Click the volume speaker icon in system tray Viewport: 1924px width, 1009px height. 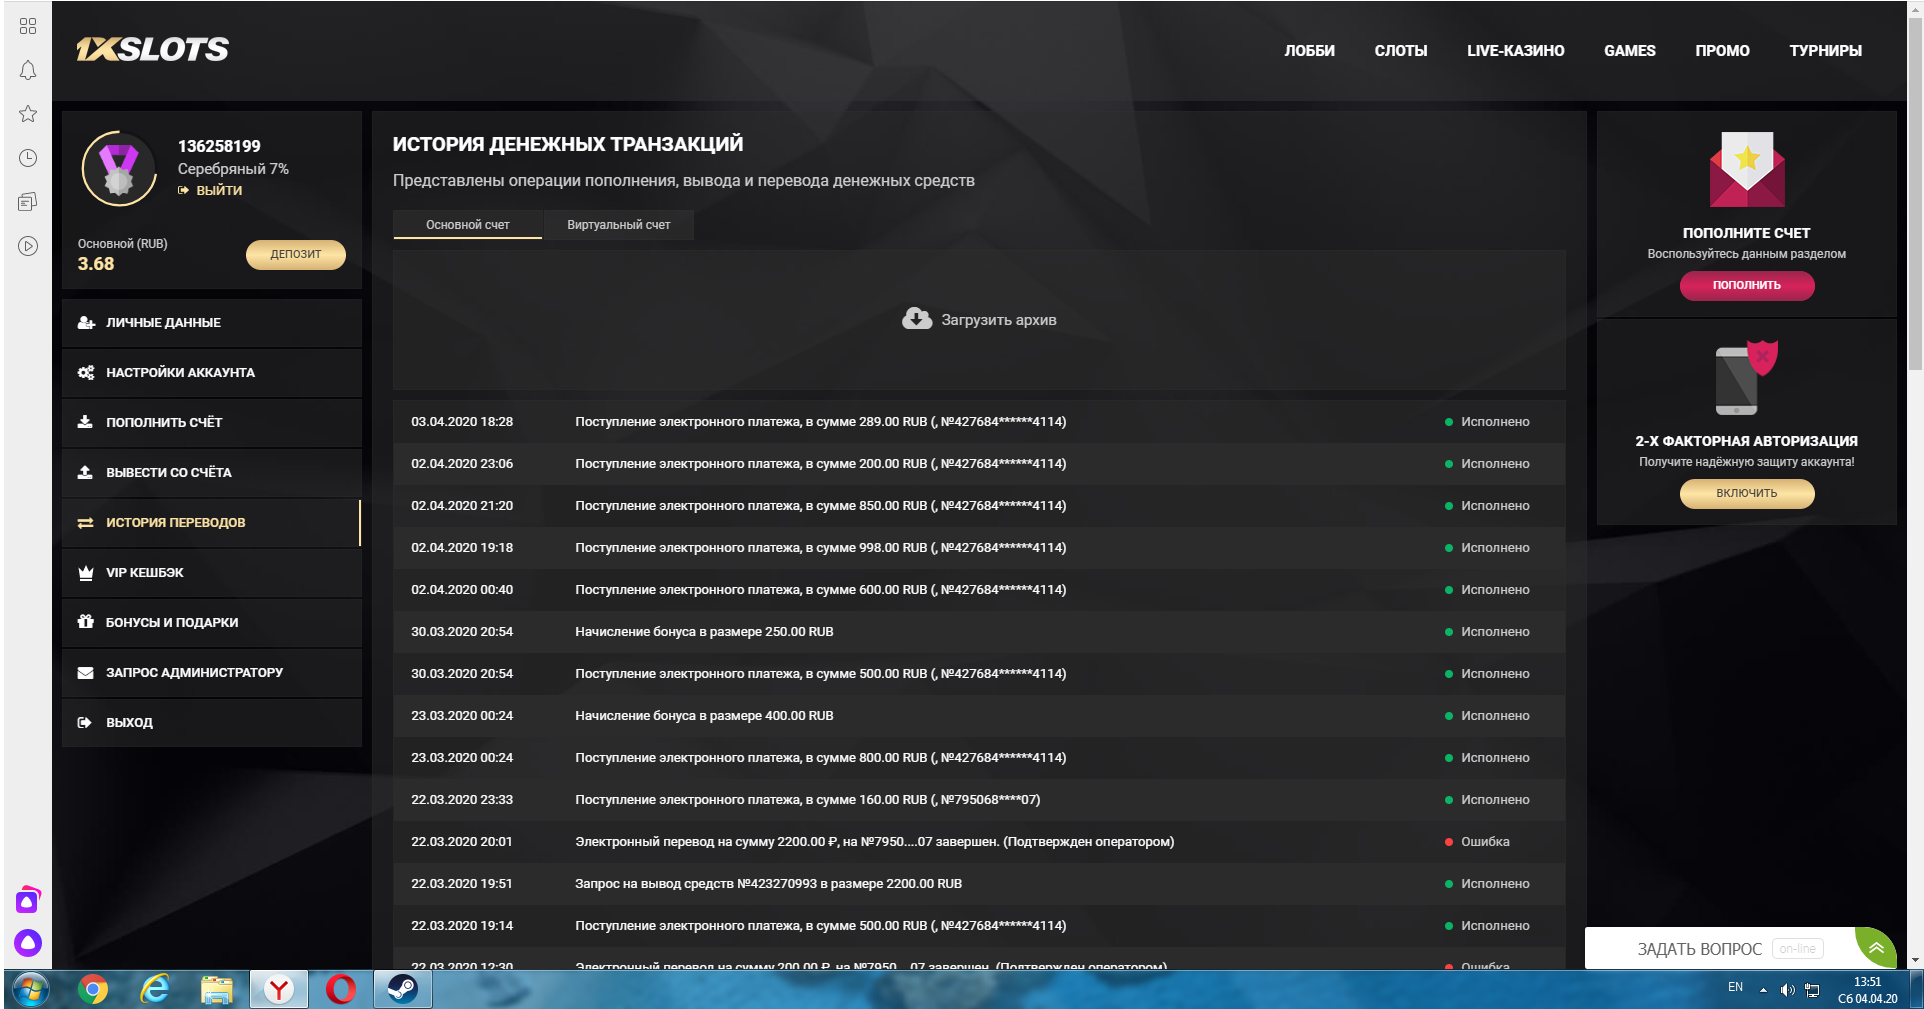(x=1787, y=990)
